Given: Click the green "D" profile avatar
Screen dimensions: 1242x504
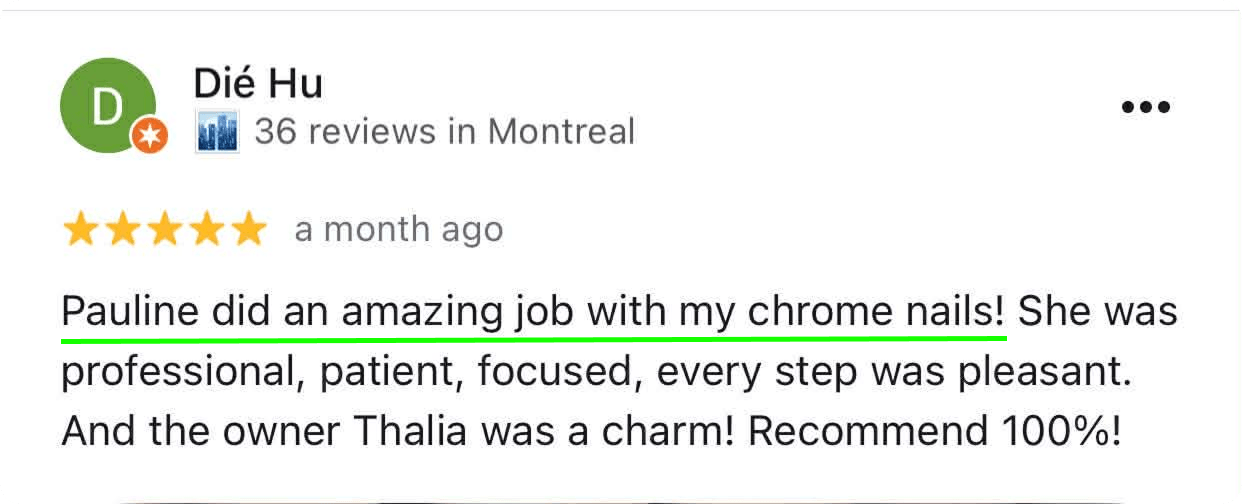Looking at the screenshot, I should [x=107, y=104].
